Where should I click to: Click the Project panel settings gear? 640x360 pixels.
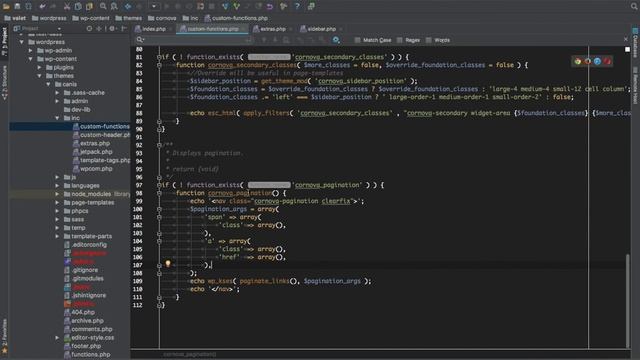112,29
